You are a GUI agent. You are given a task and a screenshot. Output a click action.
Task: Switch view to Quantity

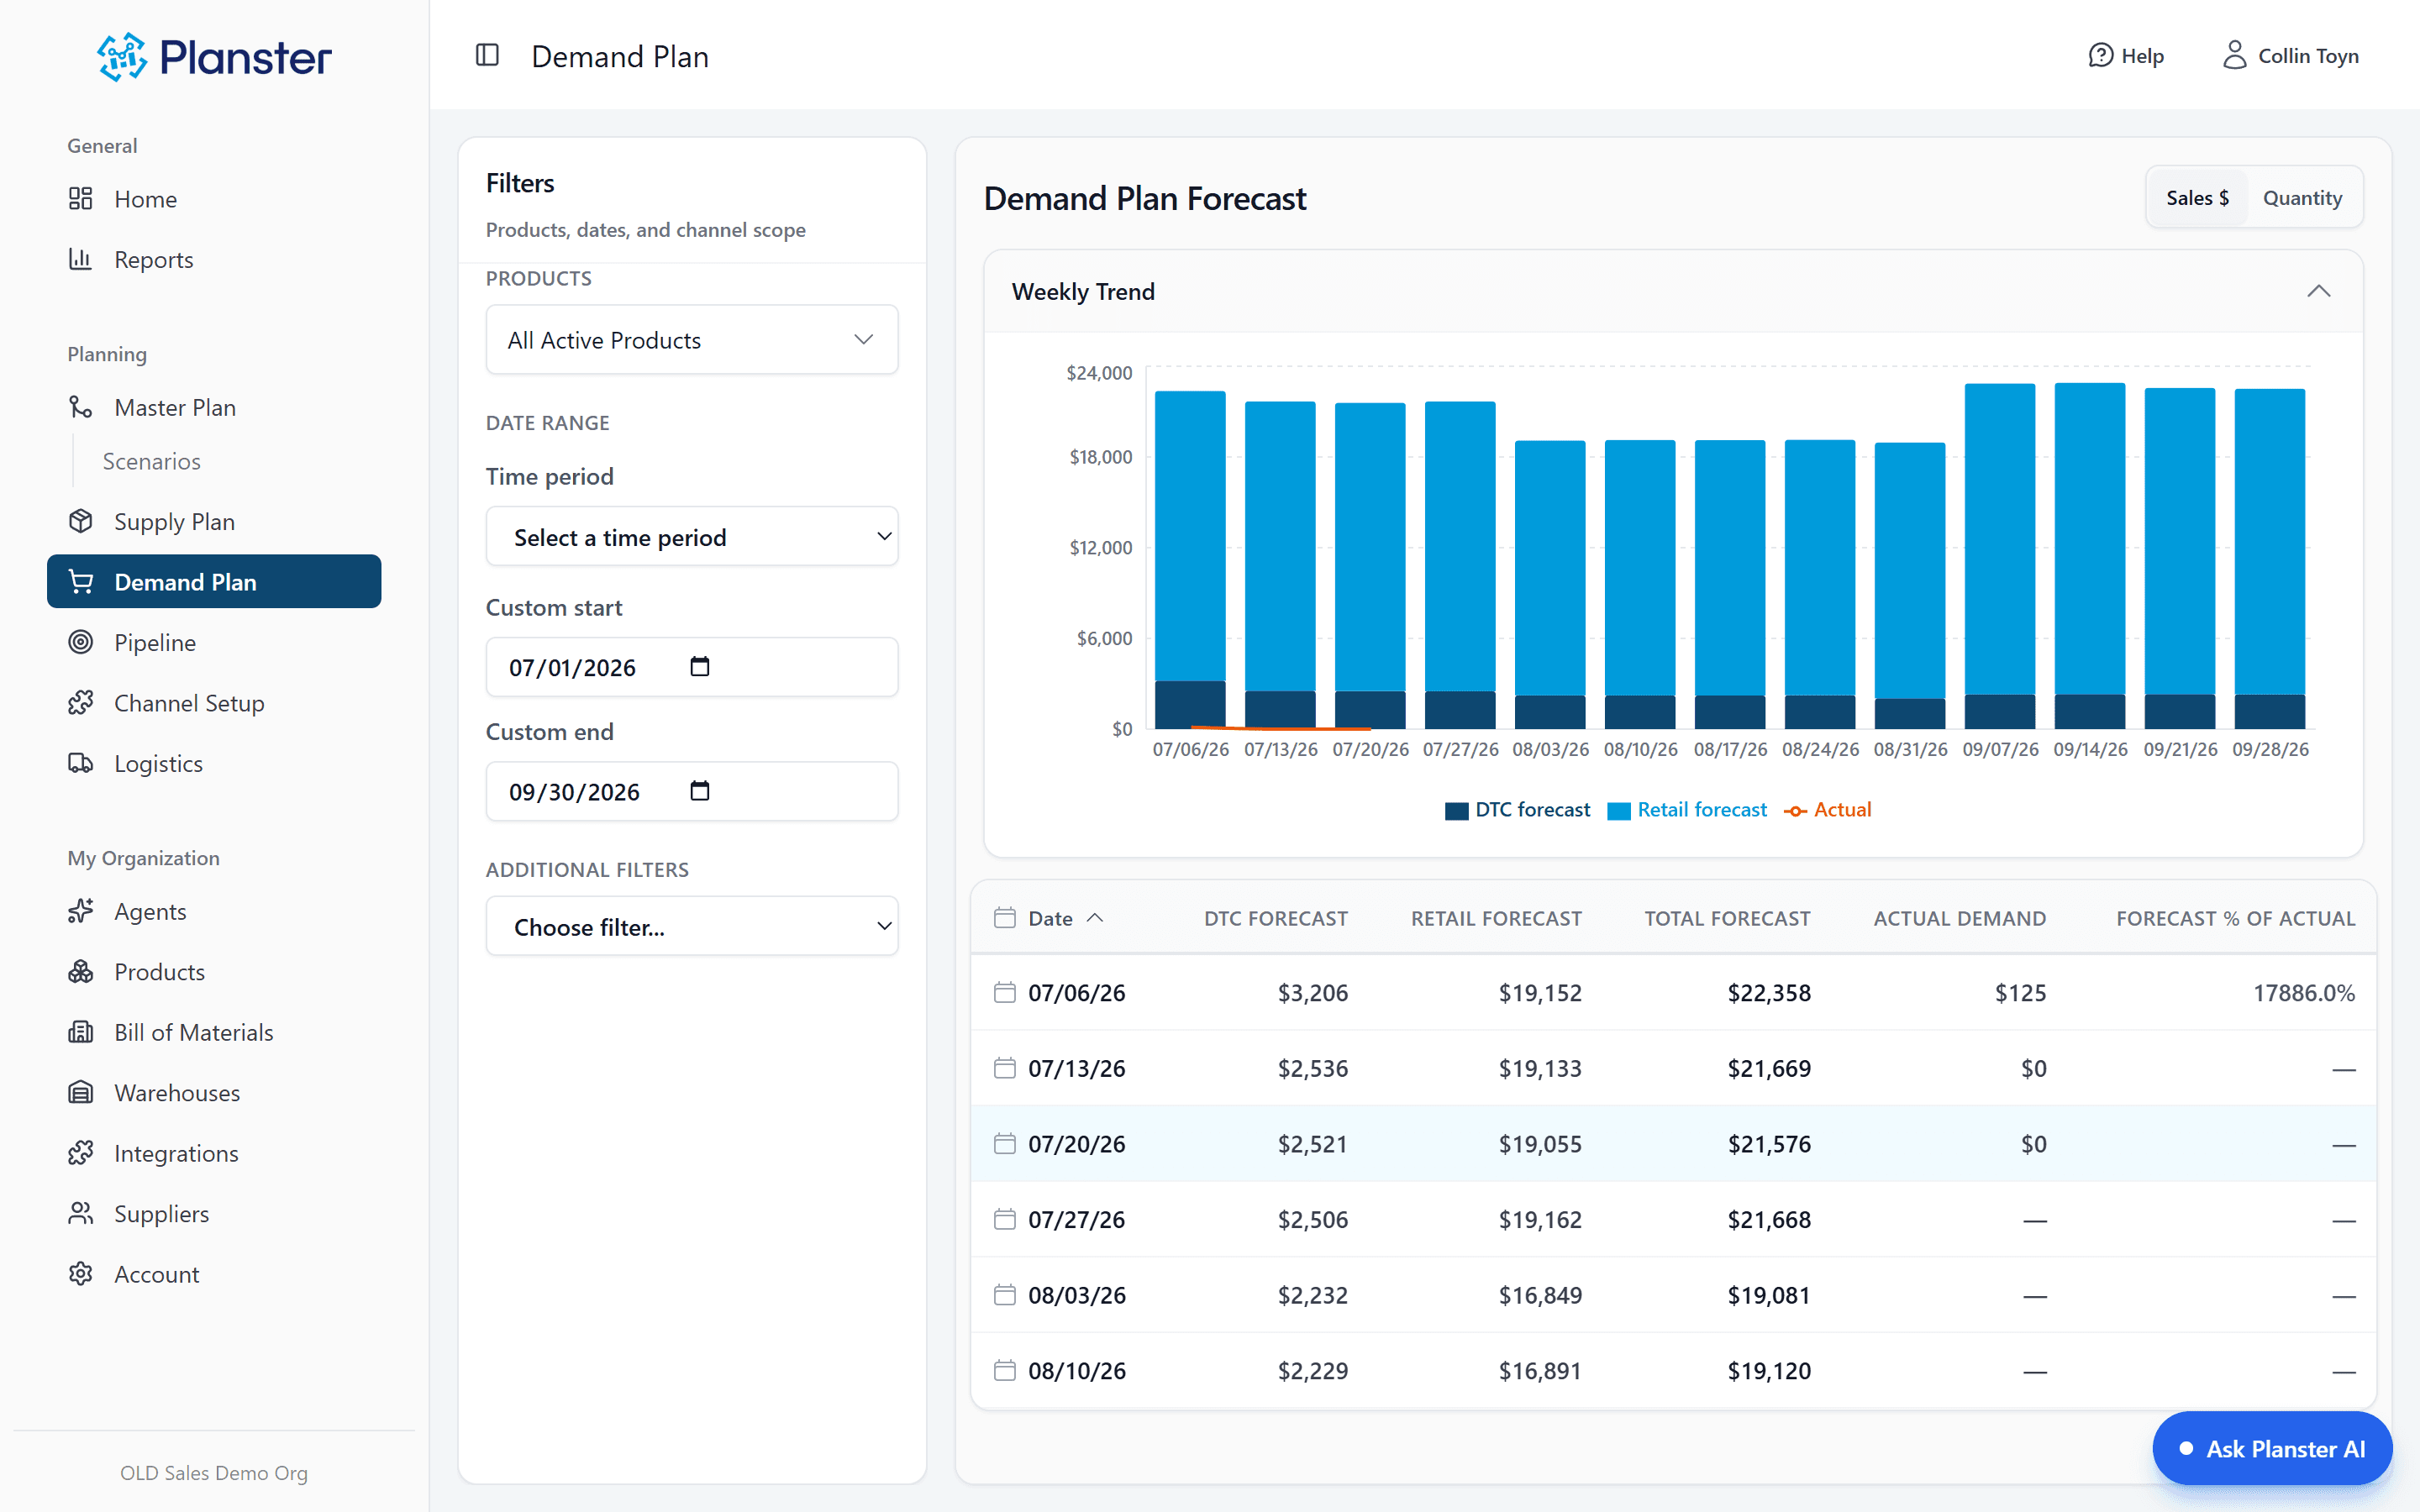2302,198
